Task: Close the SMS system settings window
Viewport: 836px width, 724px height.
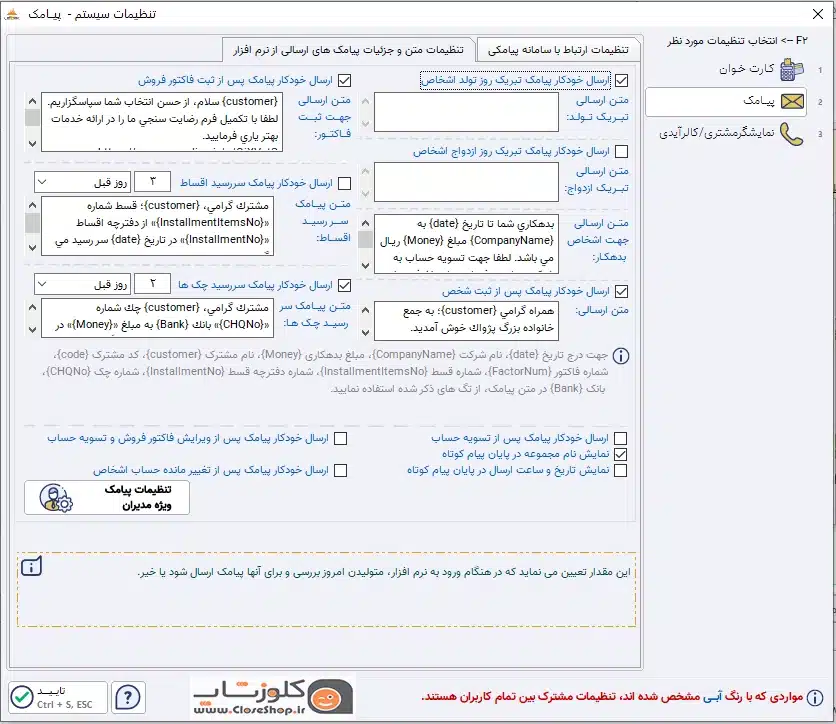Action: pos(818,14)
